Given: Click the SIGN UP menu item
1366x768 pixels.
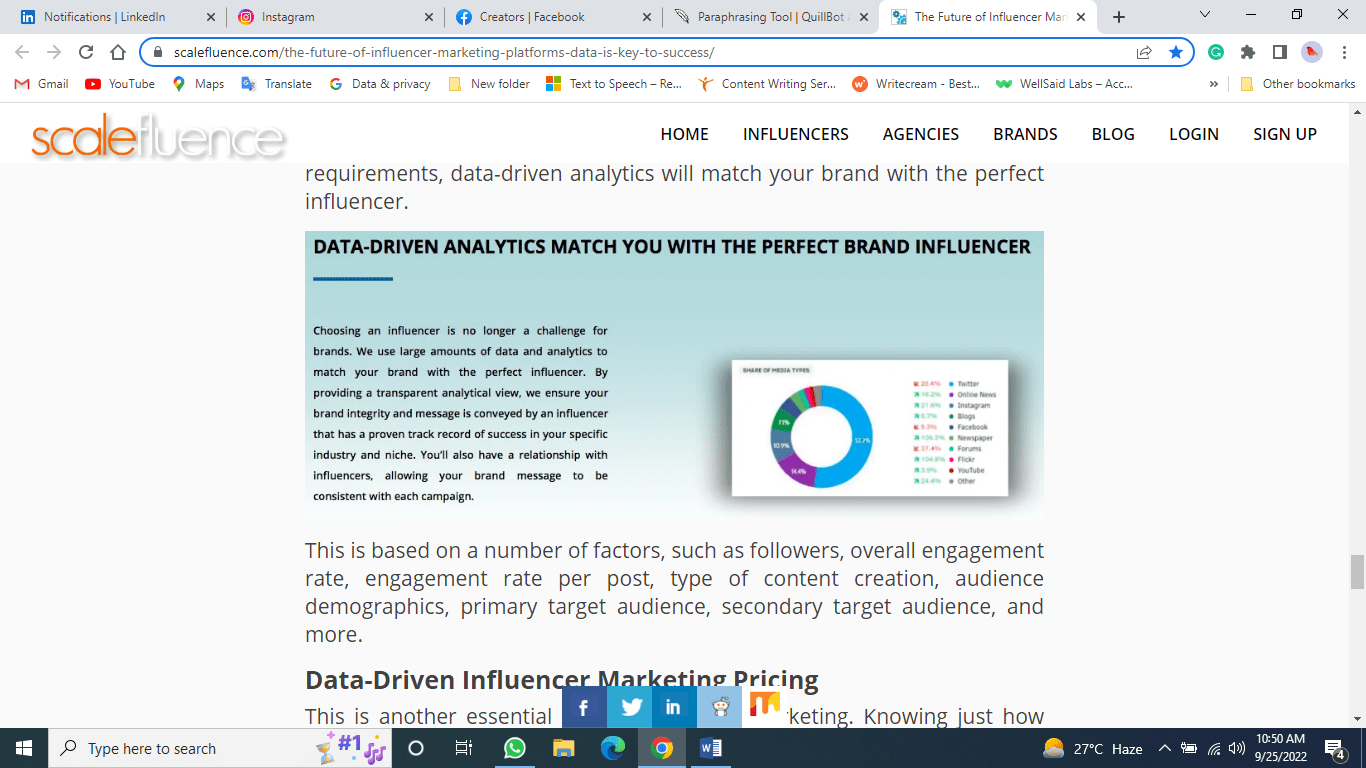Looking at the screenshot, I should point(1285,134).
